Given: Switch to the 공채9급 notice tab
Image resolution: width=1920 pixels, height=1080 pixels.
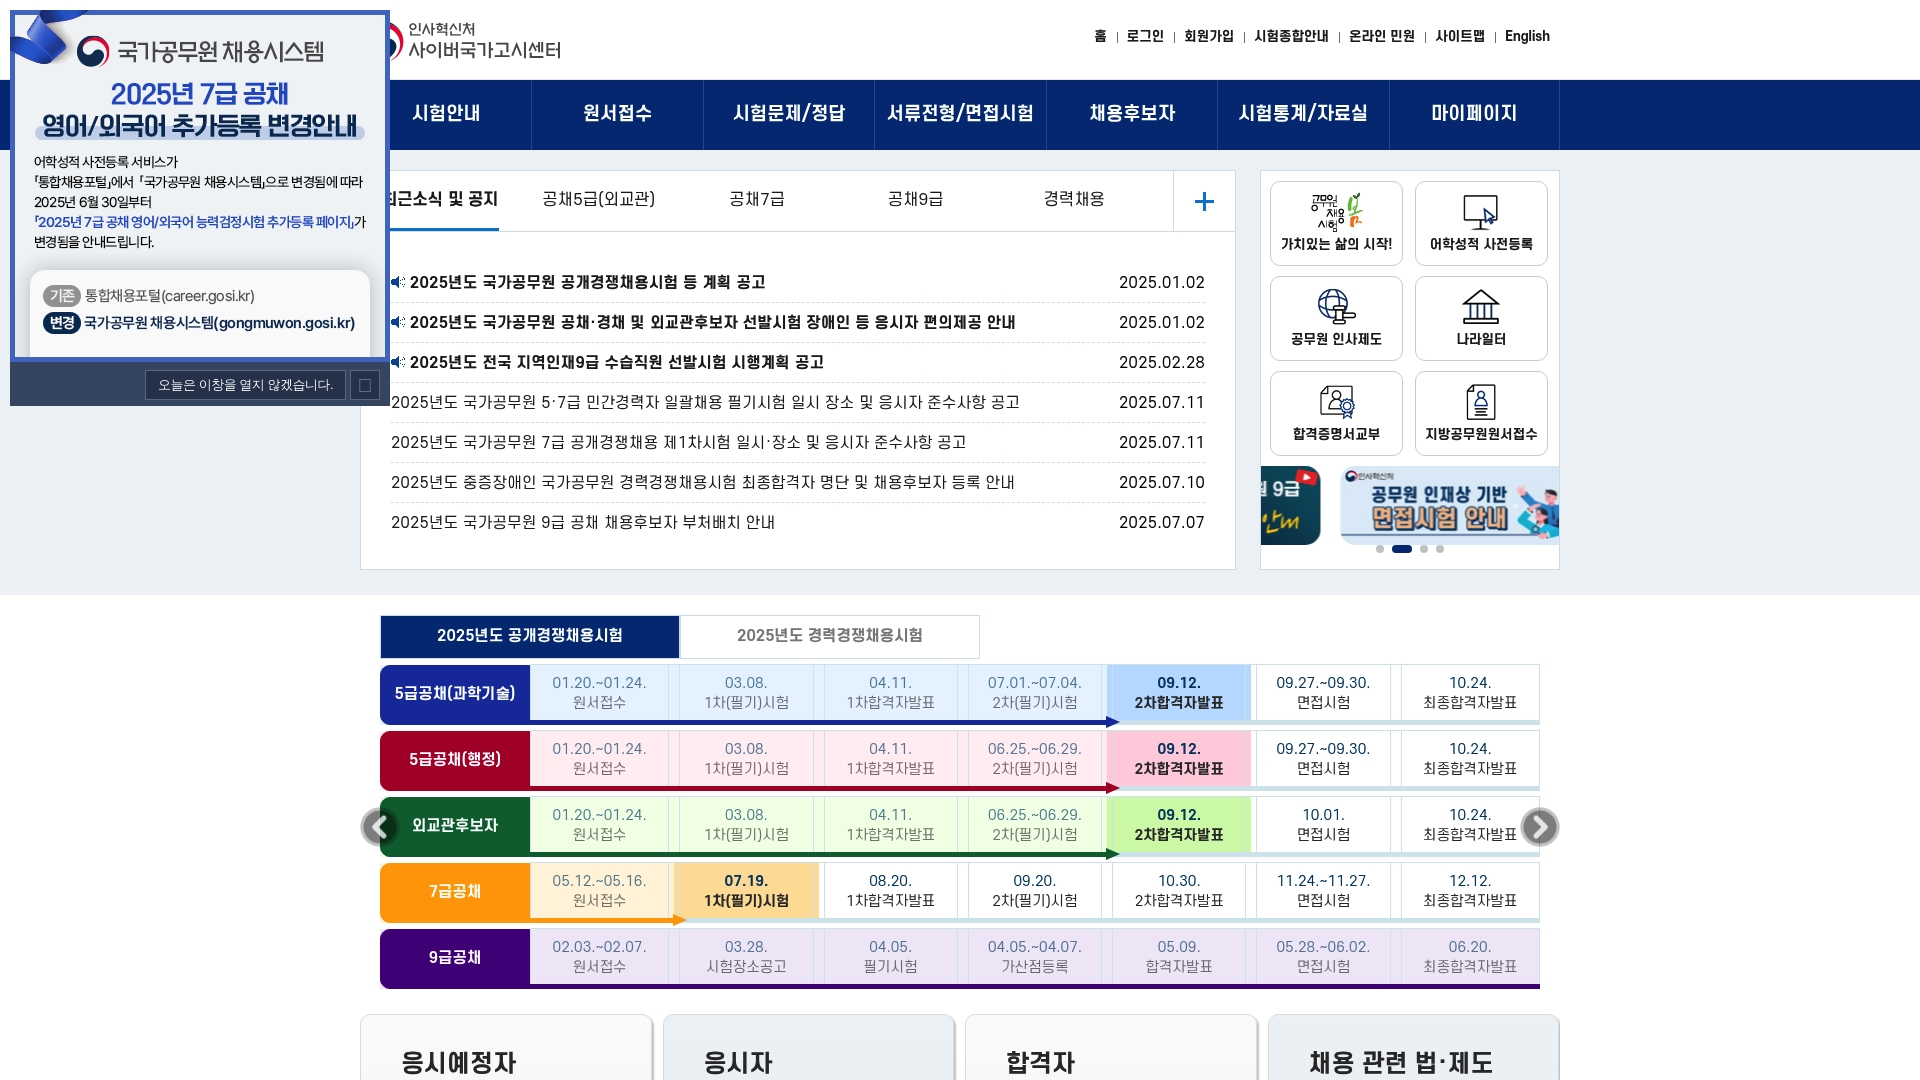Looking at the screenshot, I should [915, 199].
